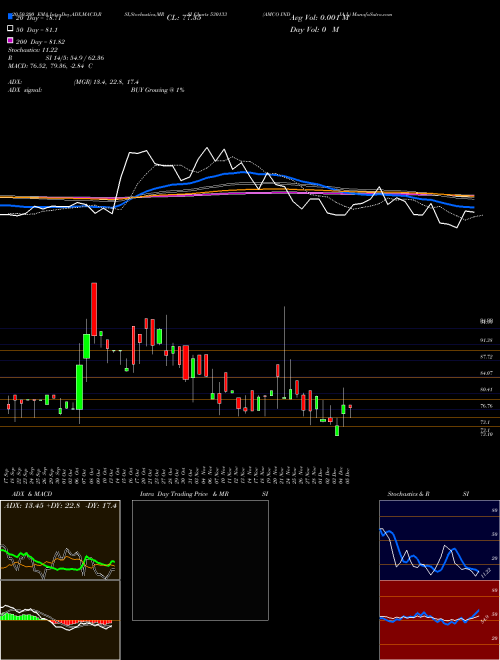Click the 87.72 price axis label
Screen dimensions: 500x660
coord(486,357)
